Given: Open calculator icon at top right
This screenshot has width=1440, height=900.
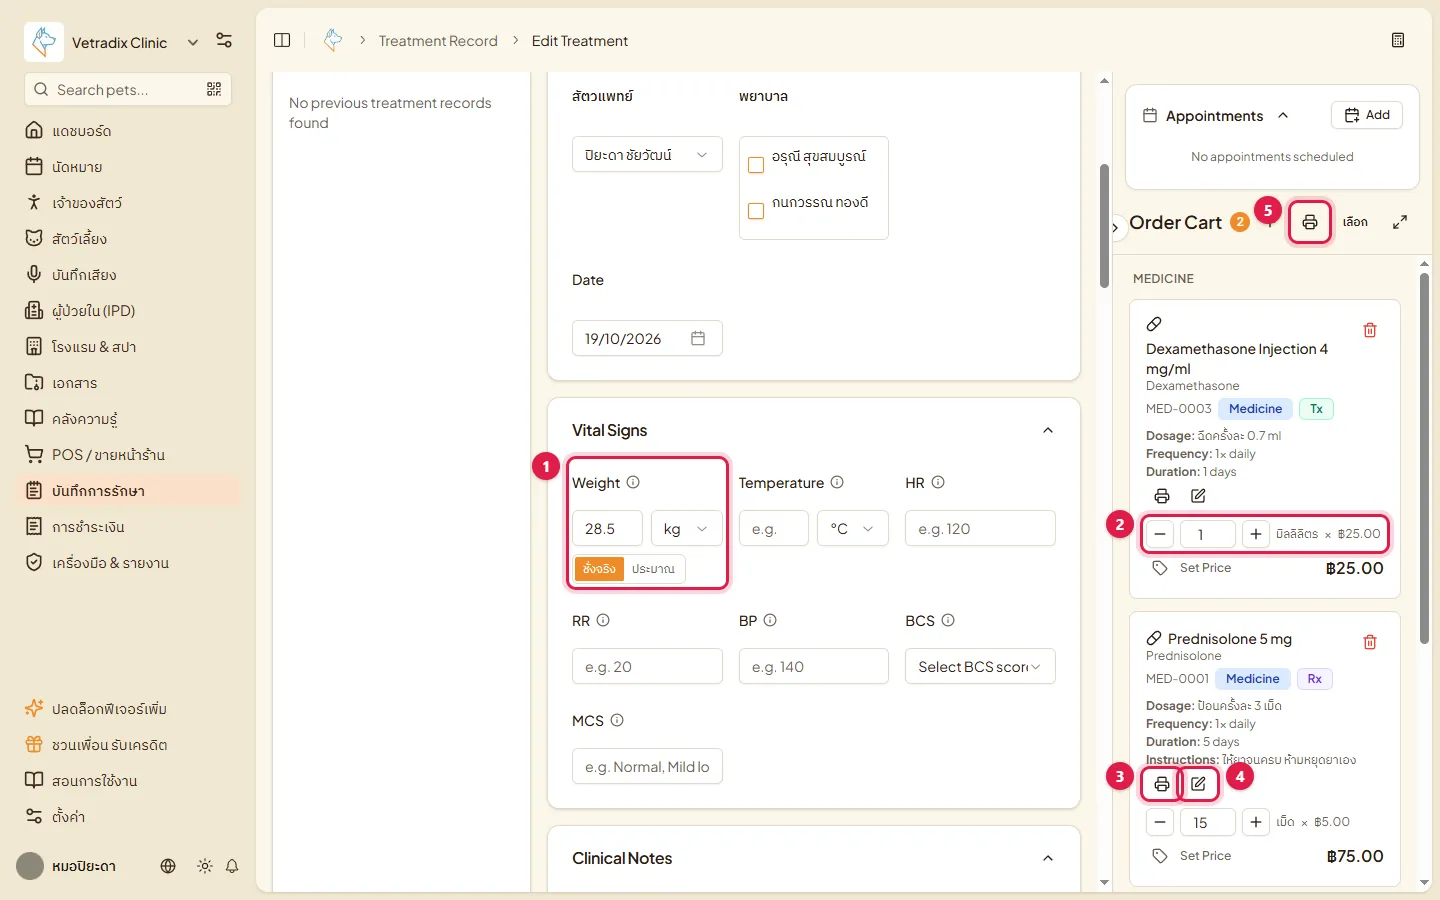Looking at the screenshot, I should coord(1398,41).
